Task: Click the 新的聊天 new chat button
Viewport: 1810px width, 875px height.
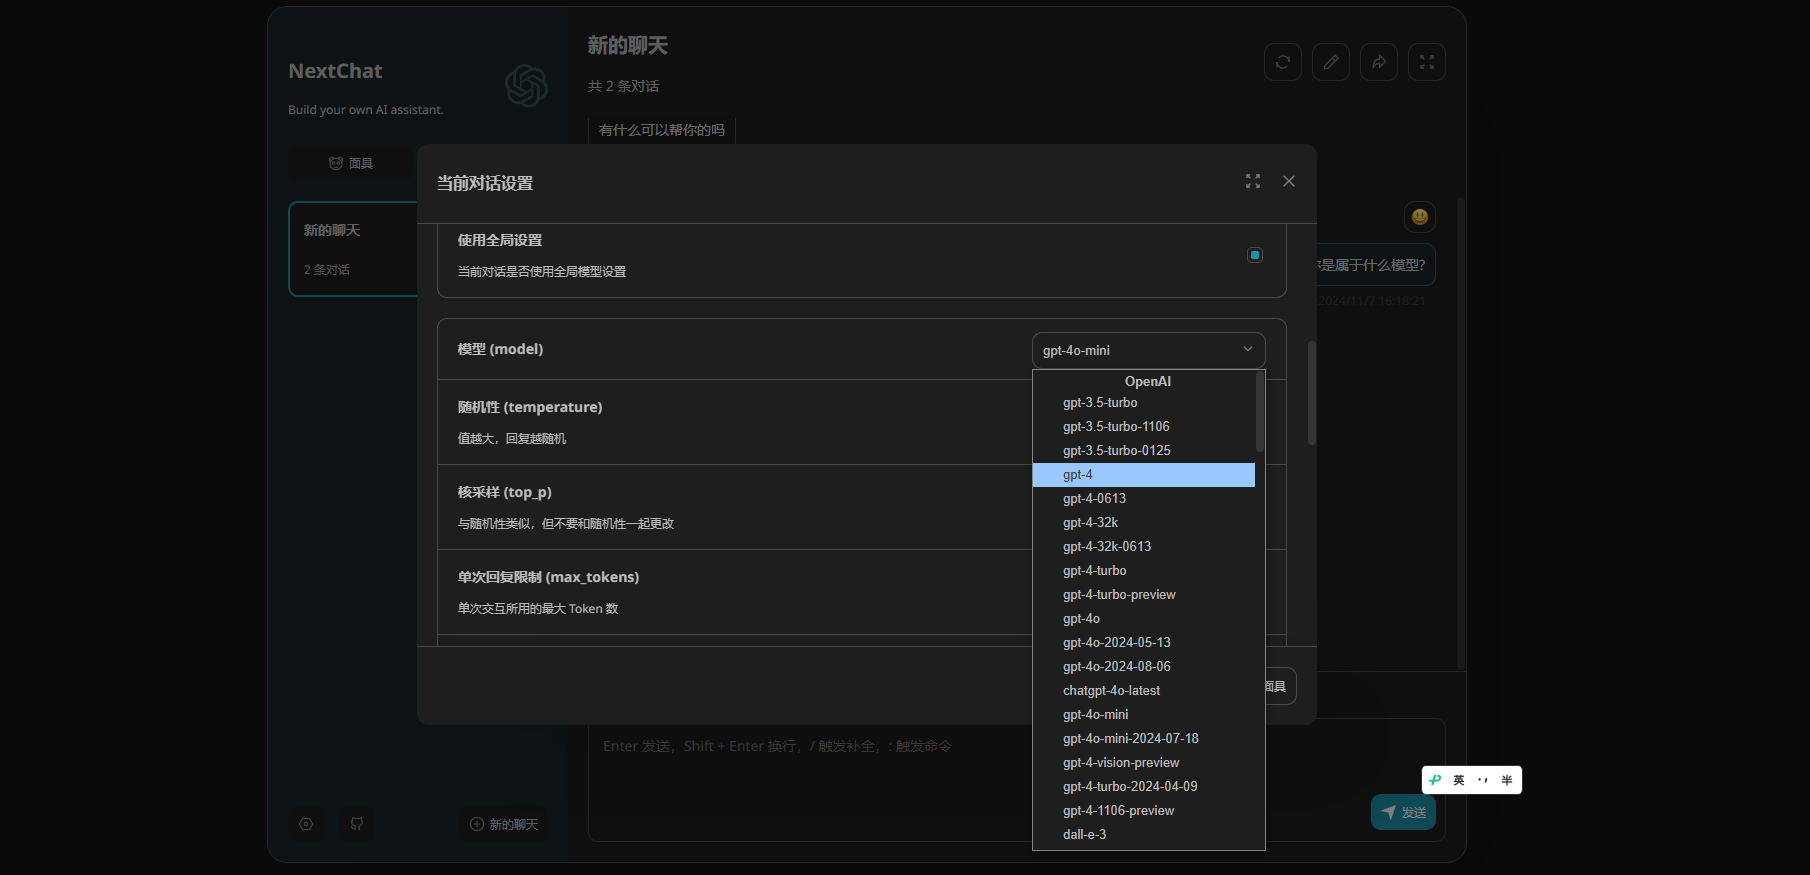Action: (x=504, y=824)
